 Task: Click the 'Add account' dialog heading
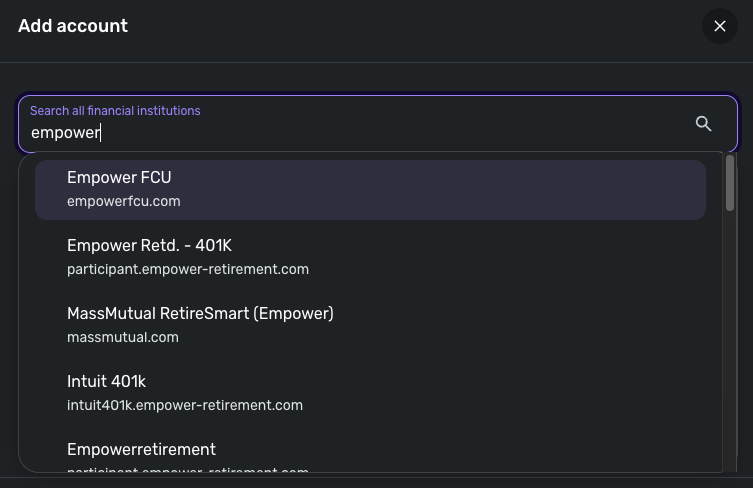73,26
